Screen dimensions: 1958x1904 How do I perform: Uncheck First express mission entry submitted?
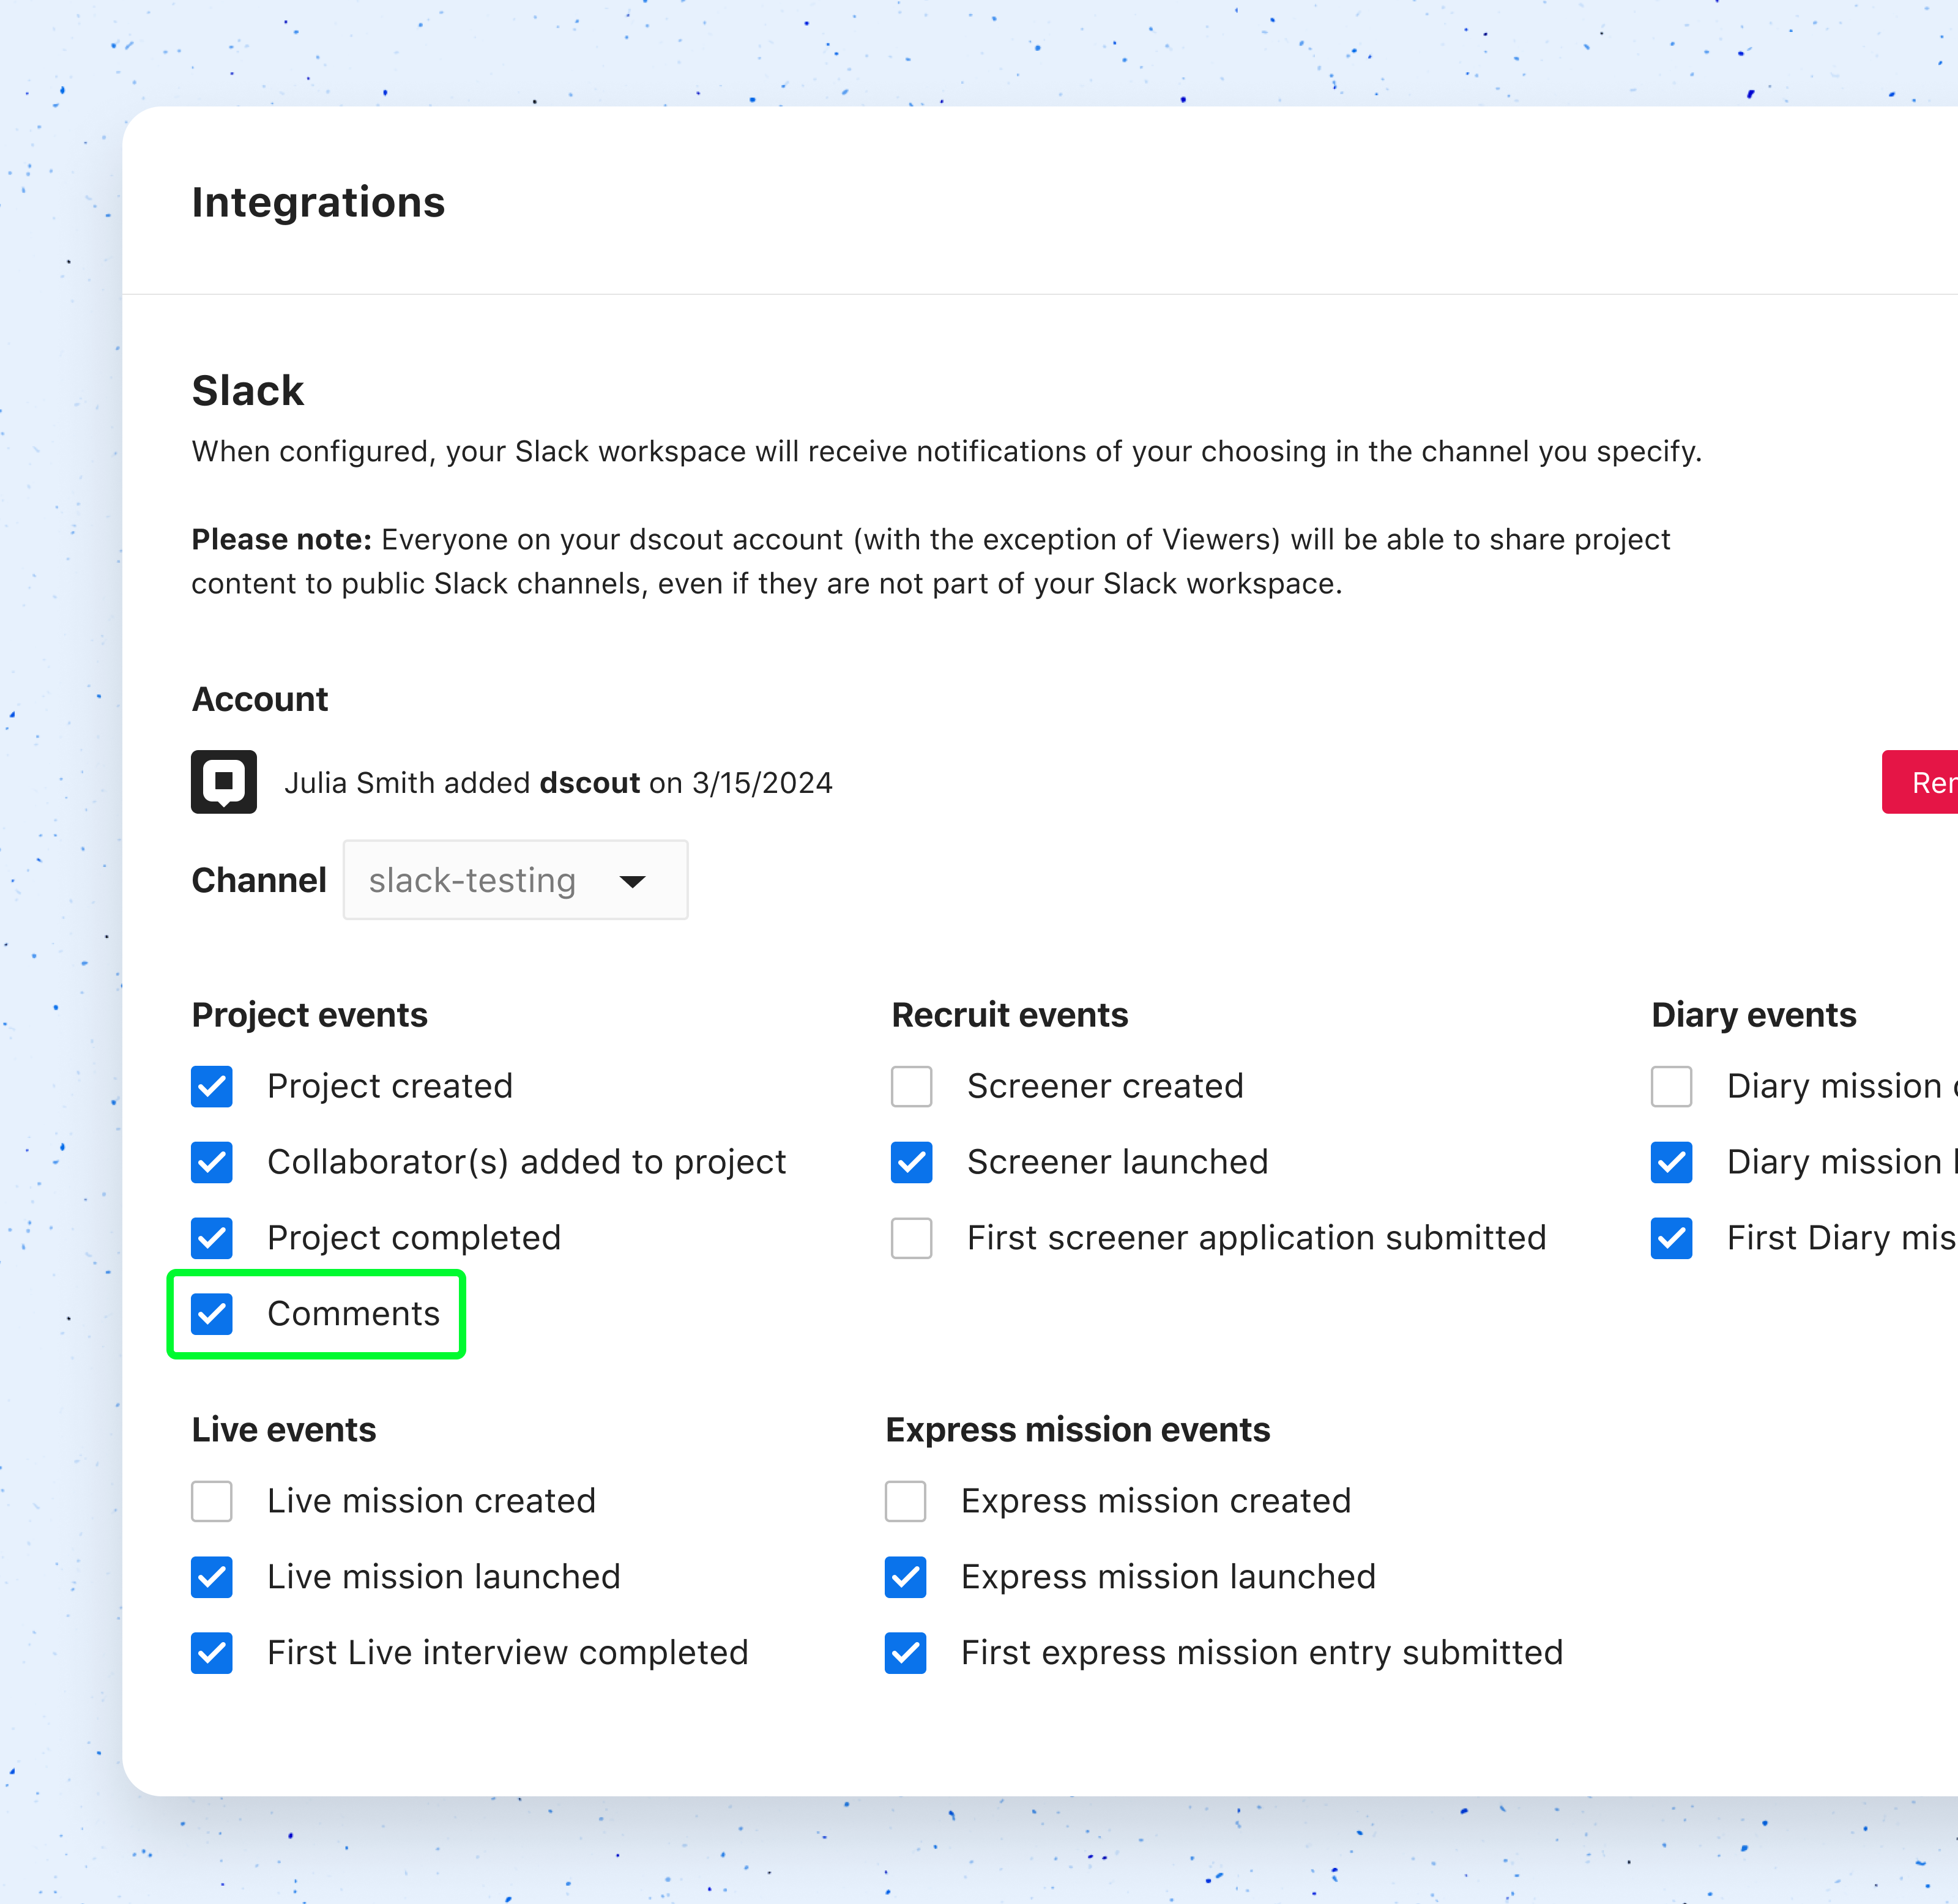(905, 1654)
